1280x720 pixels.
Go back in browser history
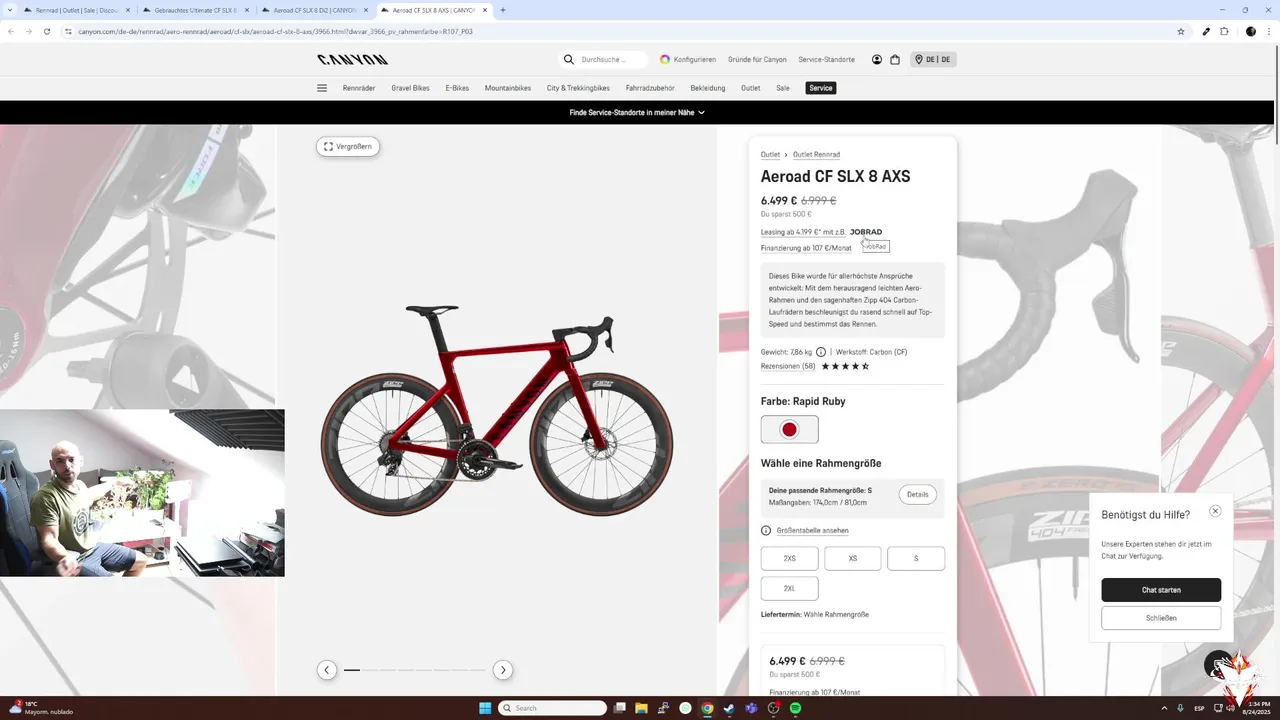(x=11, y=31)
